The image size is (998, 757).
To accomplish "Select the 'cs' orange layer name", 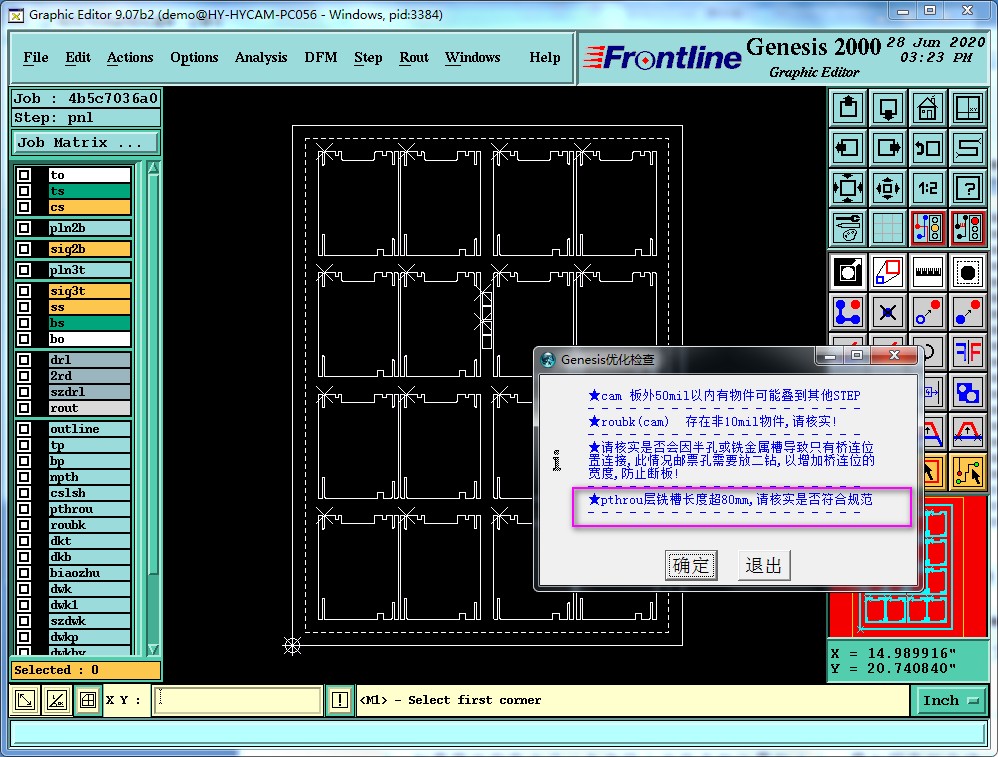I will 90,207.
